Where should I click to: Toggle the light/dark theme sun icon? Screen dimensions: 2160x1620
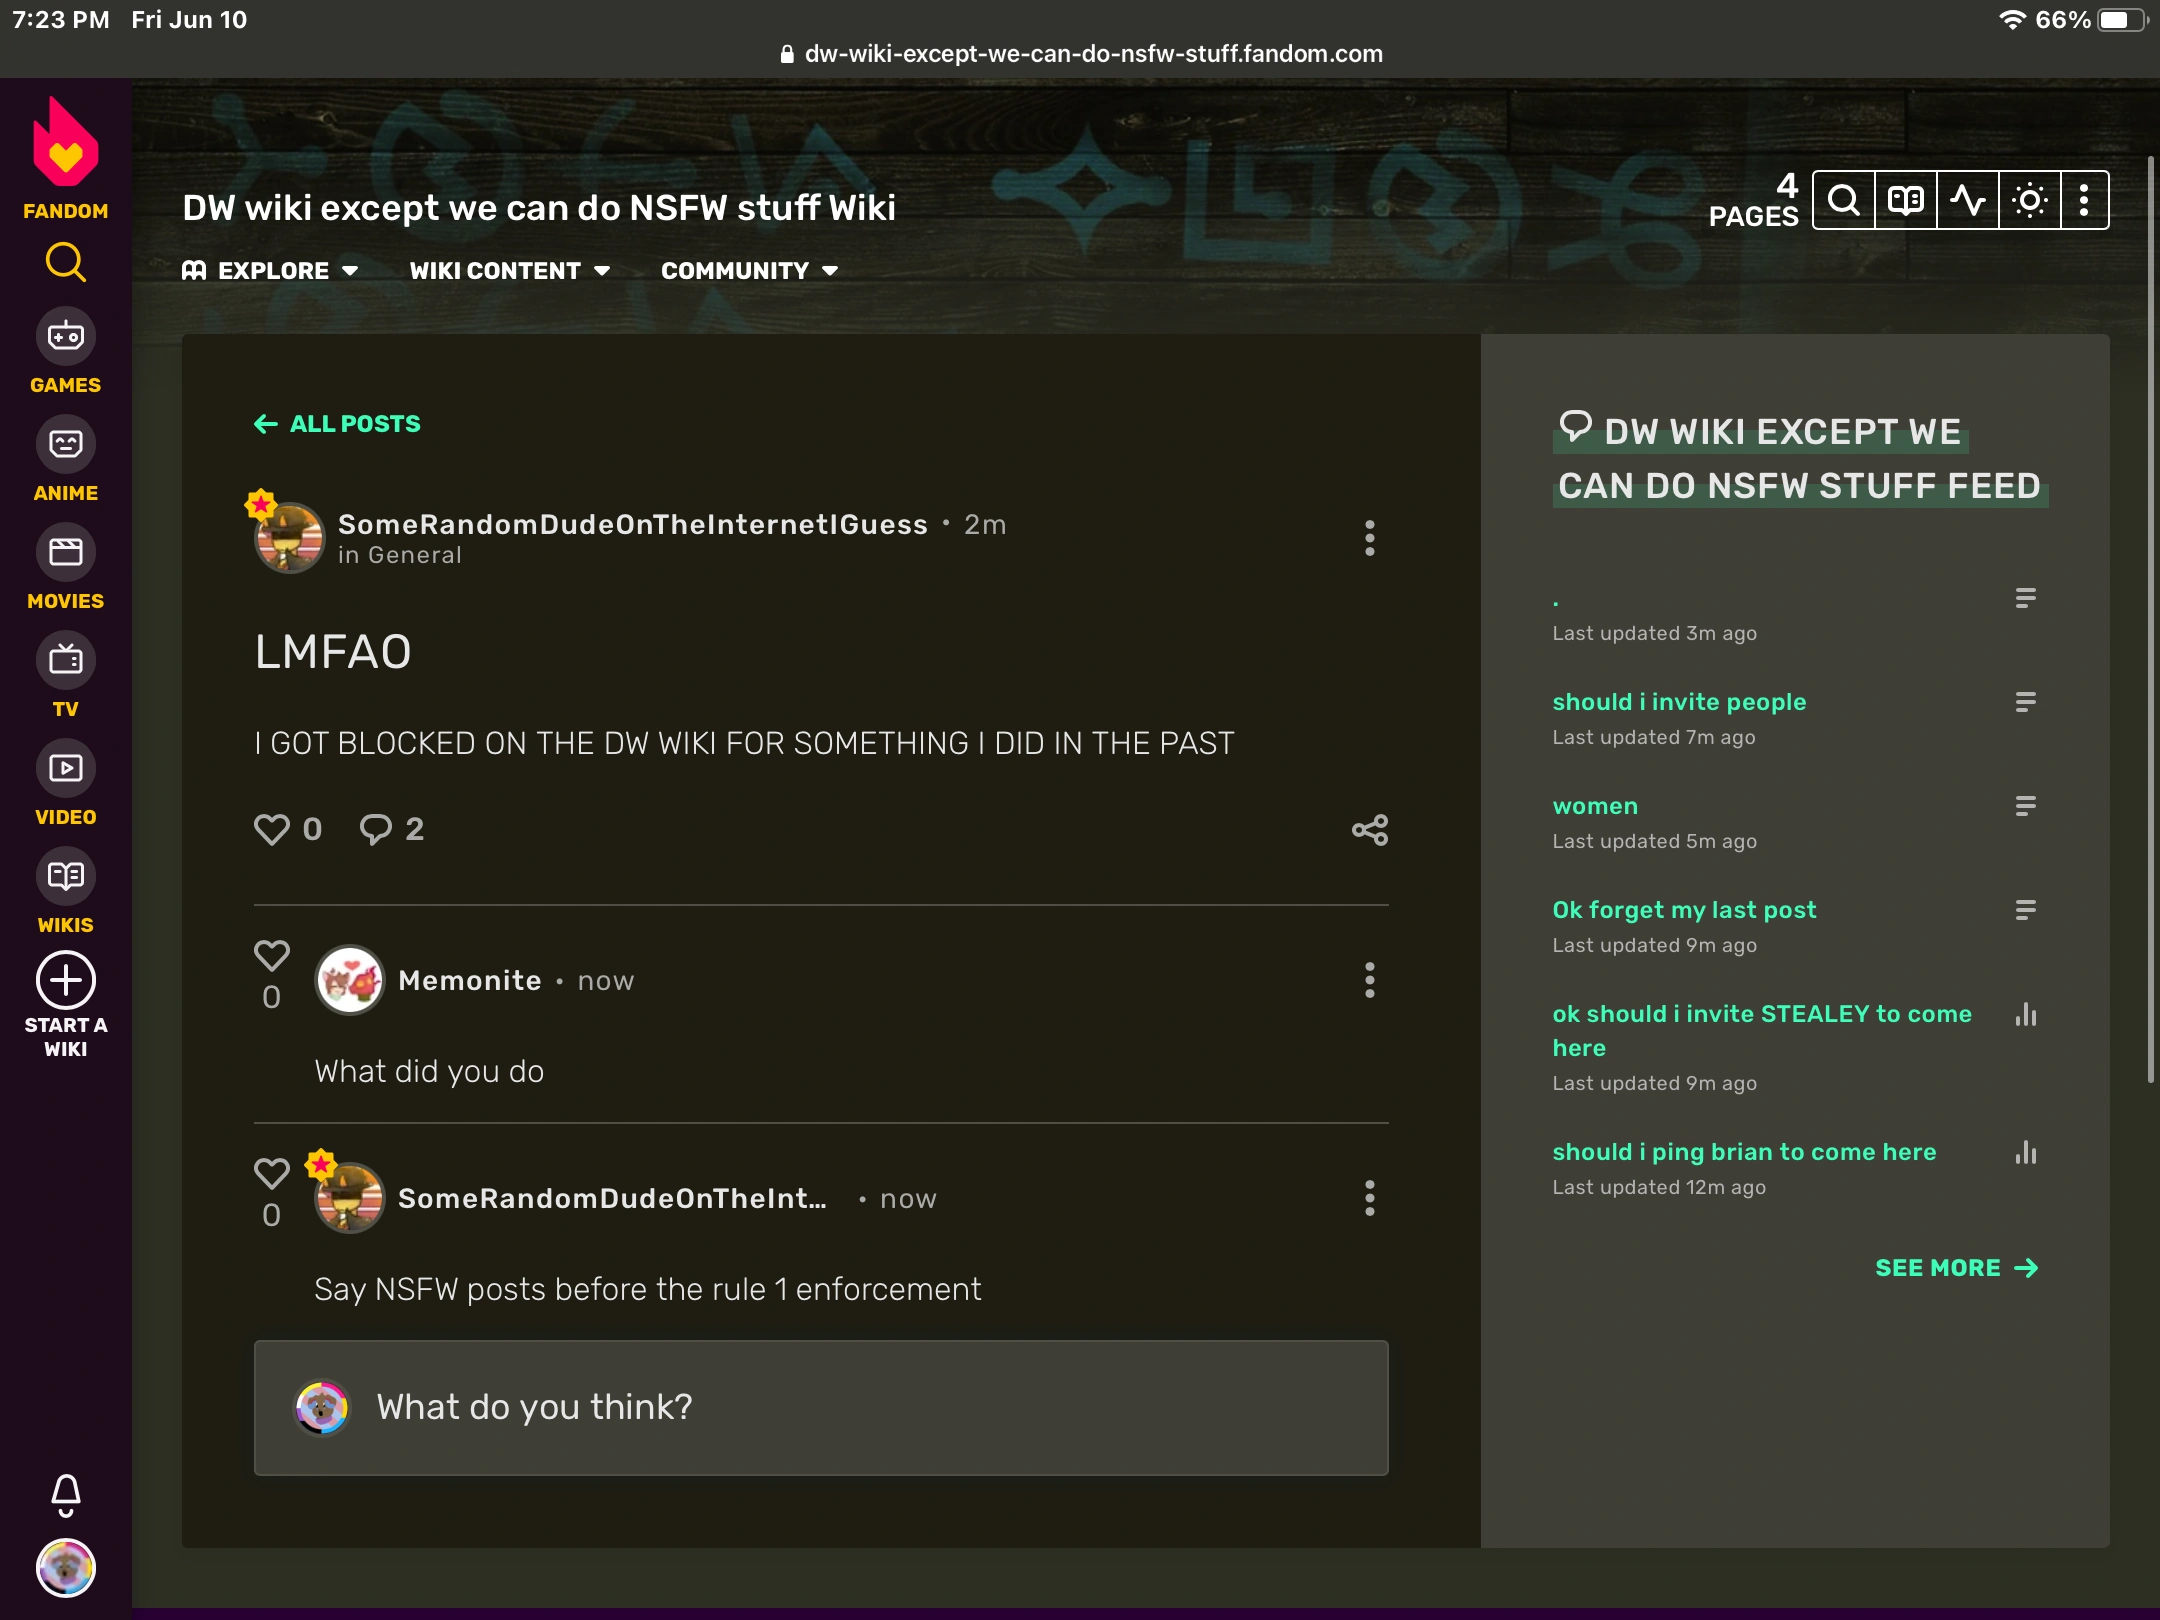pyautogui.click(x=2029, y=201)
